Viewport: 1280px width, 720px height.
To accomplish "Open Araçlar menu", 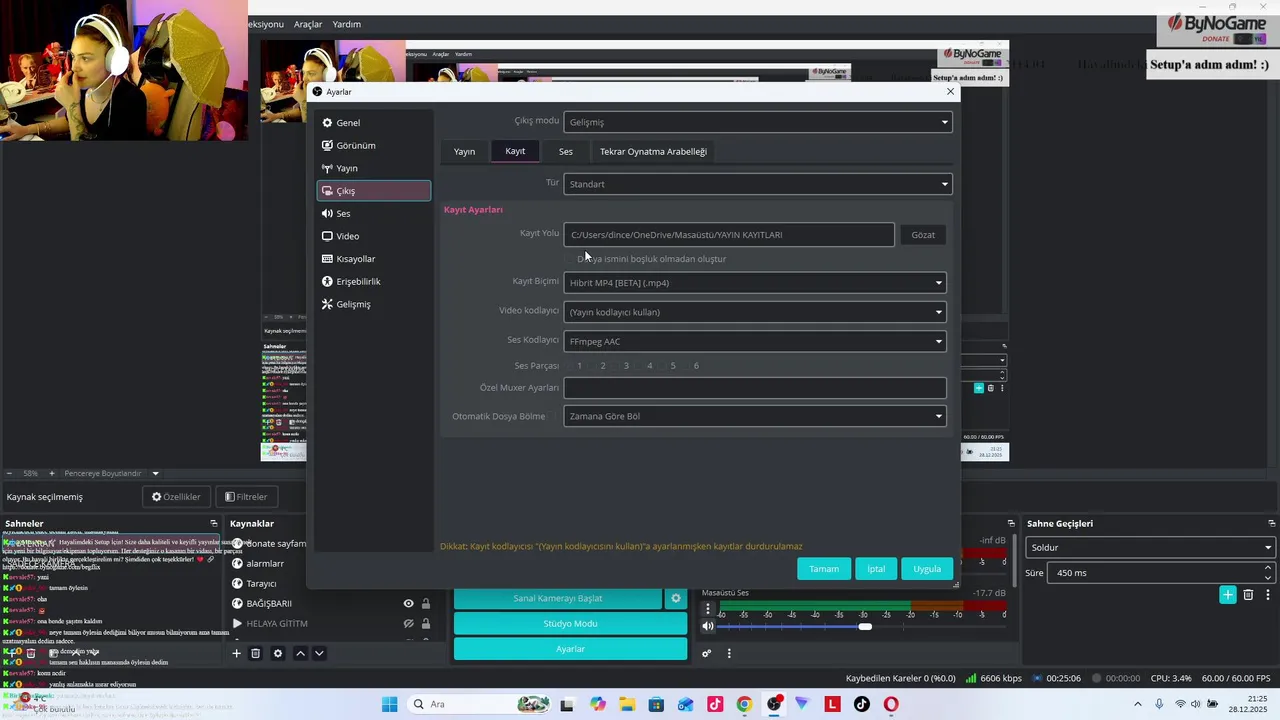I will (x=308, y=24).
